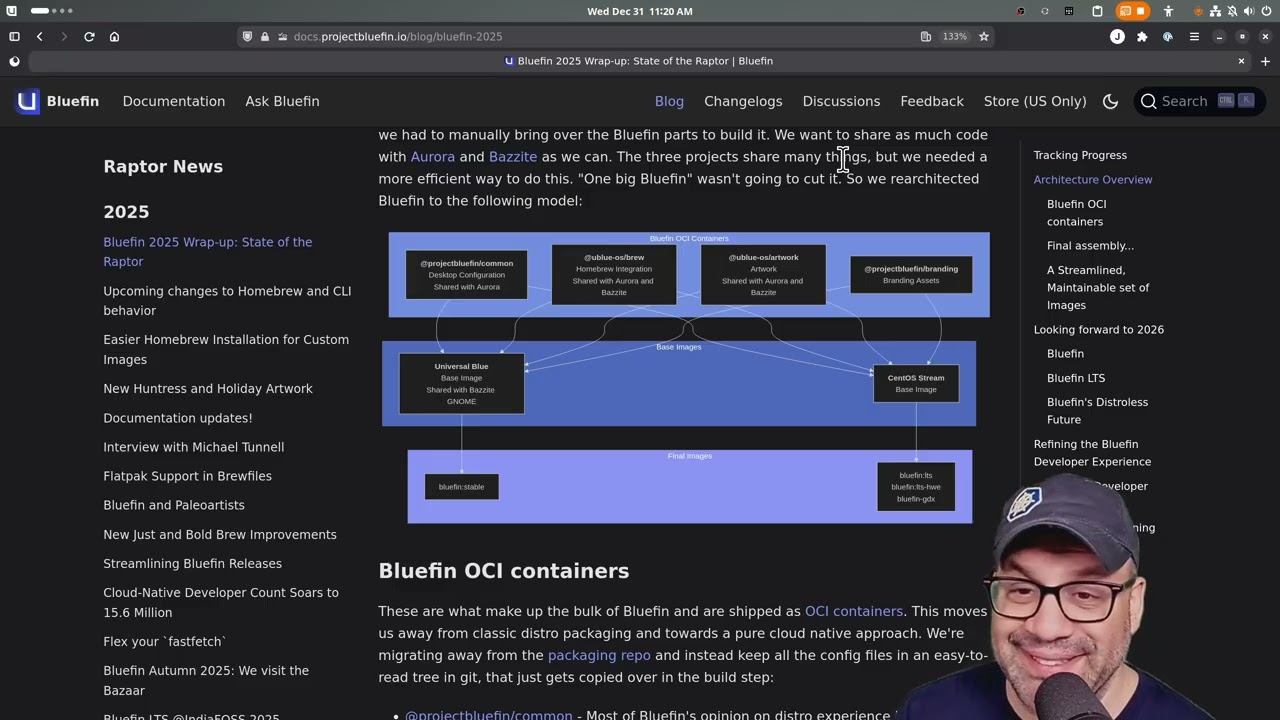Reset the 133% zoom level indicator

tap(954, 37)
